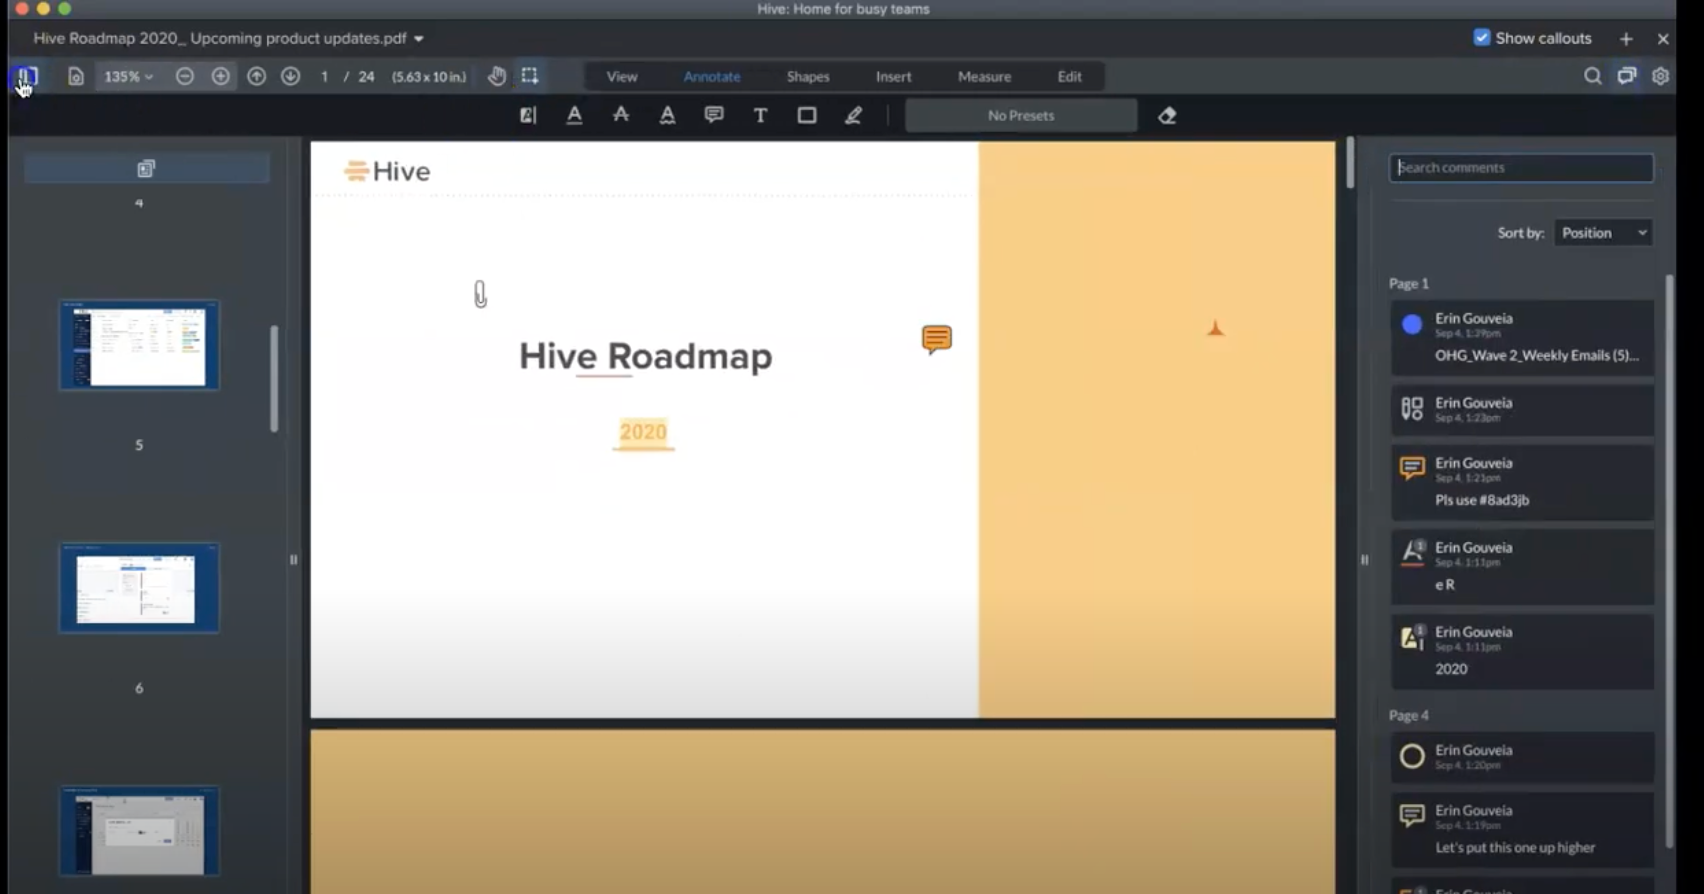The height and width of the screenshot is (894, 1704).
Task: Select the Pan hand tool
Action: (496, 76)
